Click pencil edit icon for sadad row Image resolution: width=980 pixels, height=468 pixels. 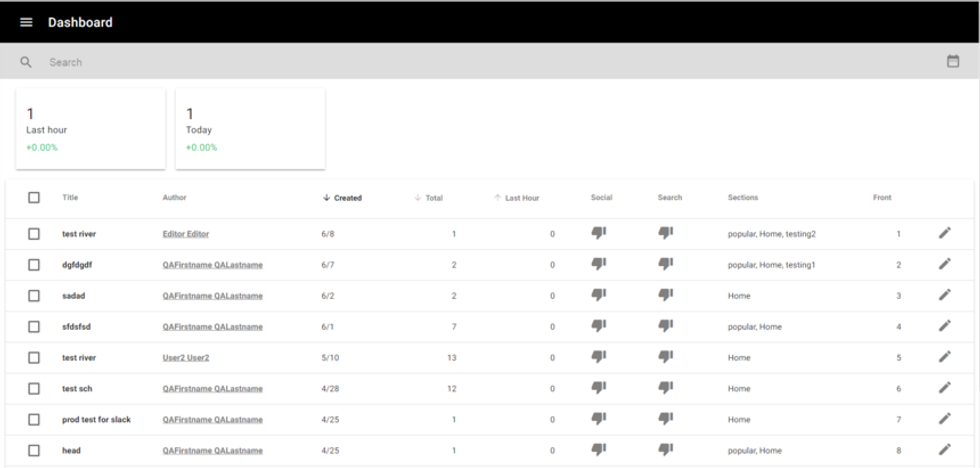pyautogui.click(x=944, y=296)
